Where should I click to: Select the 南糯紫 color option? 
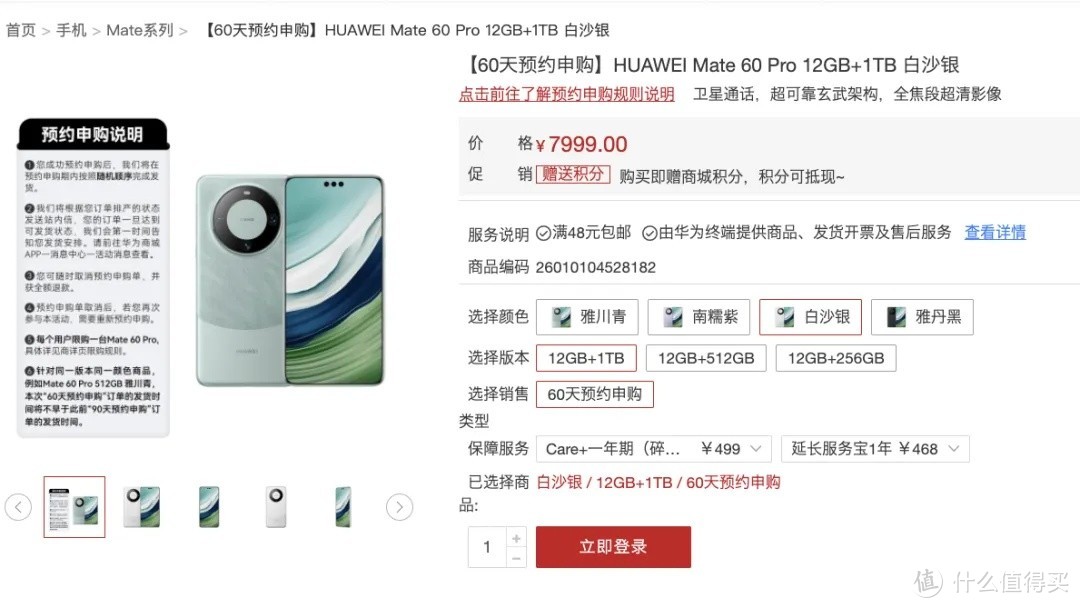[x=698, y=317]
